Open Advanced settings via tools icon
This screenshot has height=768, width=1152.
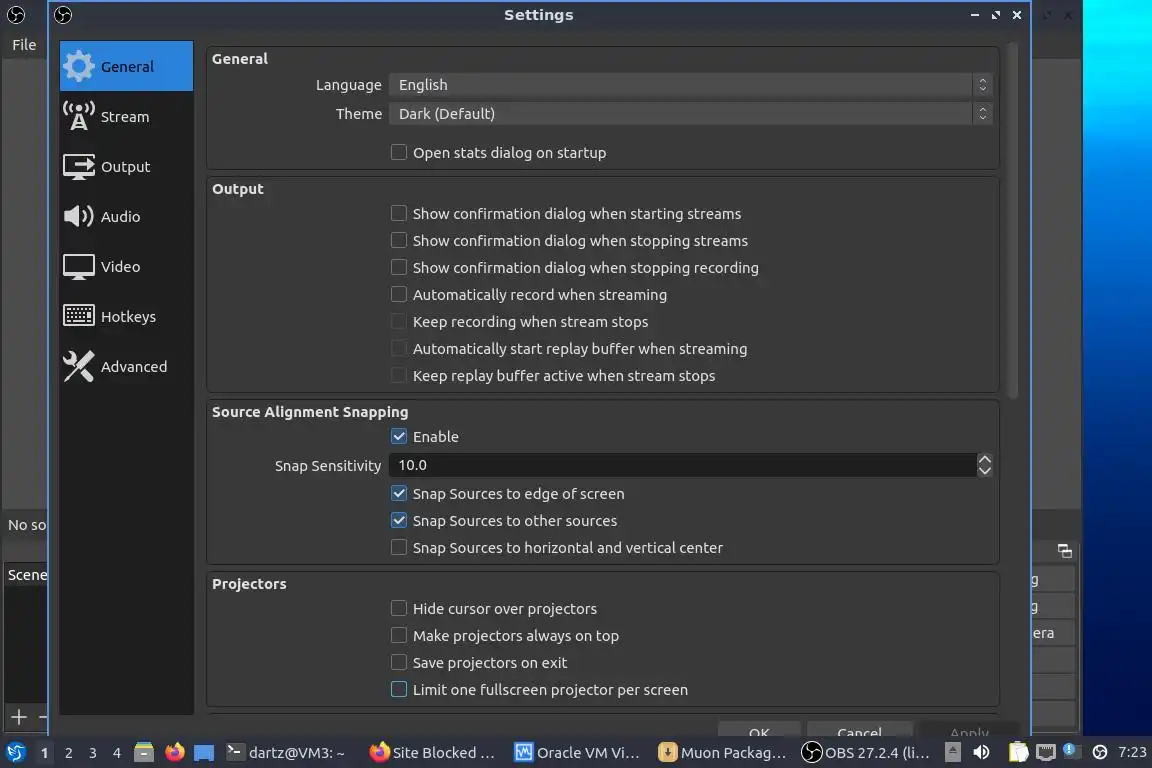click(79, 367)
